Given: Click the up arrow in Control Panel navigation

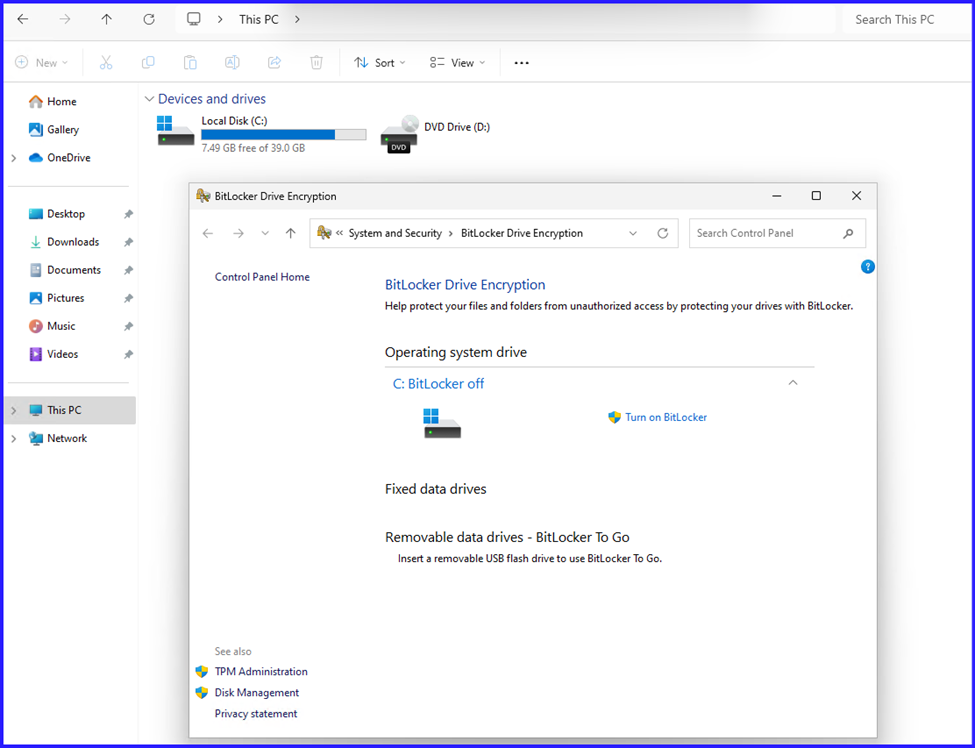Looking at the screenshot, I should 290,233.
